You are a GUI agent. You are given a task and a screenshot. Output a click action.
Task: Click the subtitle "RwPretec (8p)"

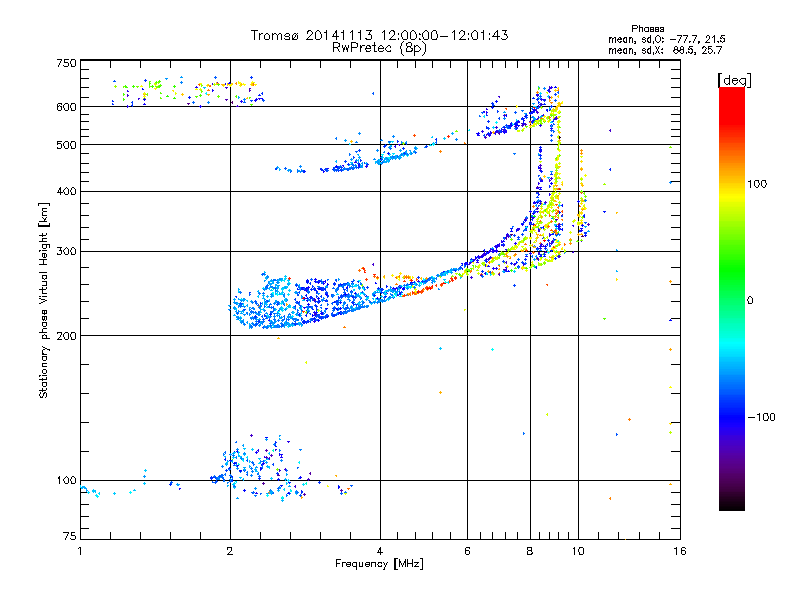click(379, 48)
